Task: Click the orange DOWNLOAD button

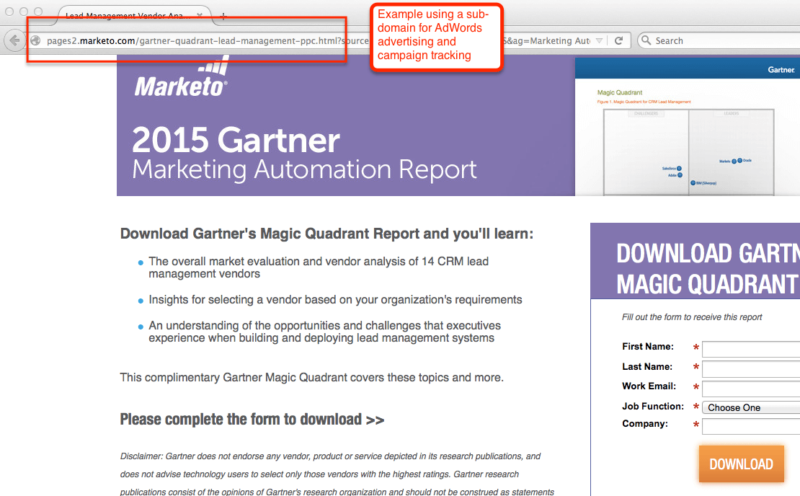Action: 741,464
